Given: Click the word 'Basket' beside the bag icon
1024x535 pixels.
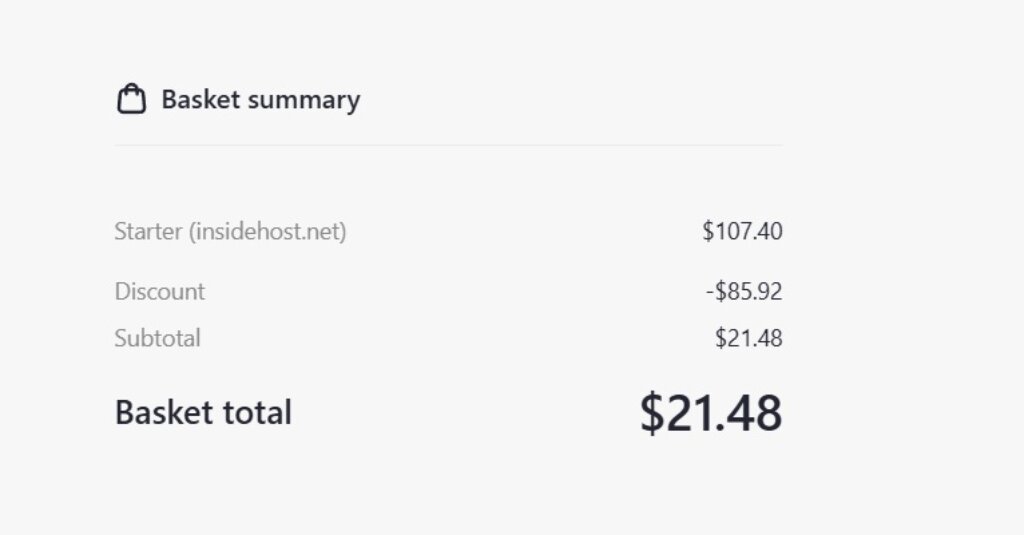Looking at the screenshot, I should click(x=200, y=100).
